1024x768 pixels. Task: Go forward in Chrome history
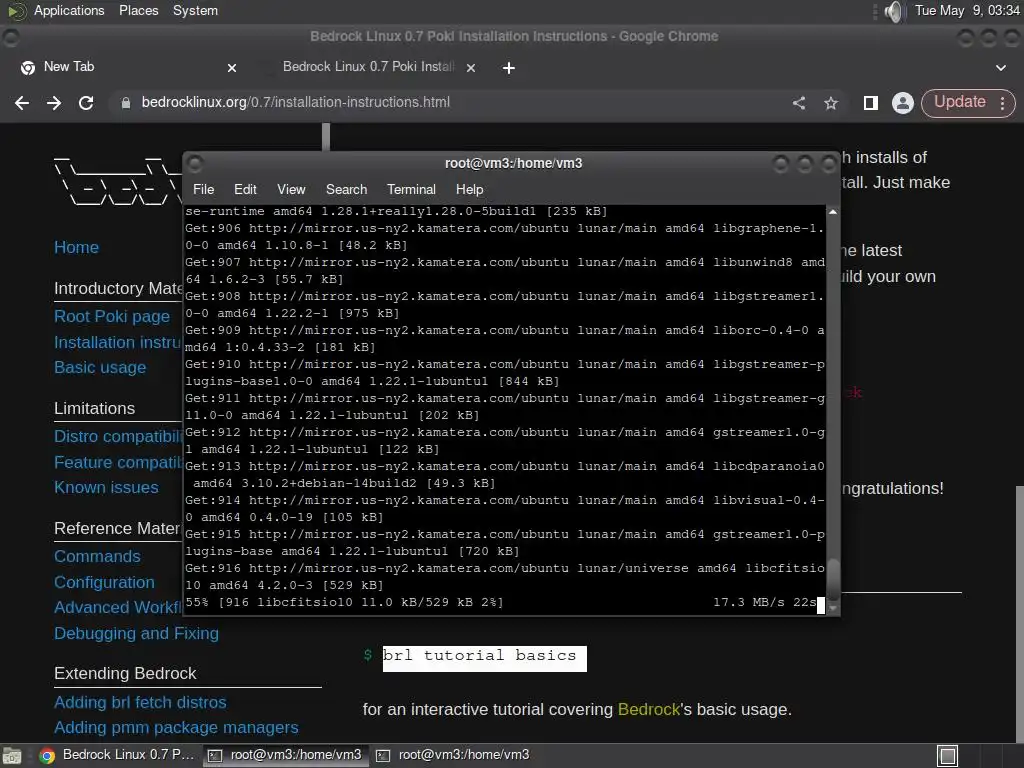pyautogui.click(x=54, y=103)
